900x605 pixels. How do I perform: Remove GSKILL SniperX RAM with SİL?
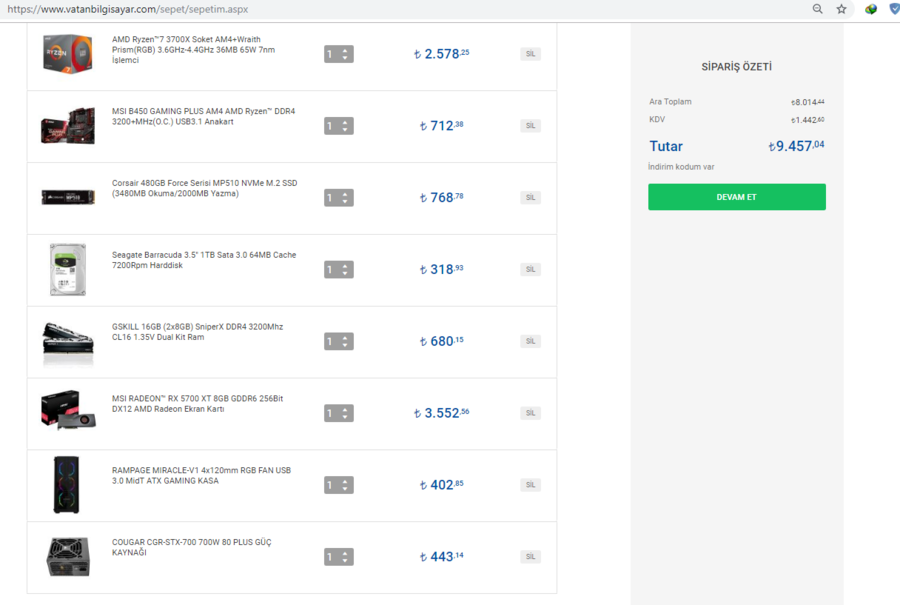(x=530, y=341)
